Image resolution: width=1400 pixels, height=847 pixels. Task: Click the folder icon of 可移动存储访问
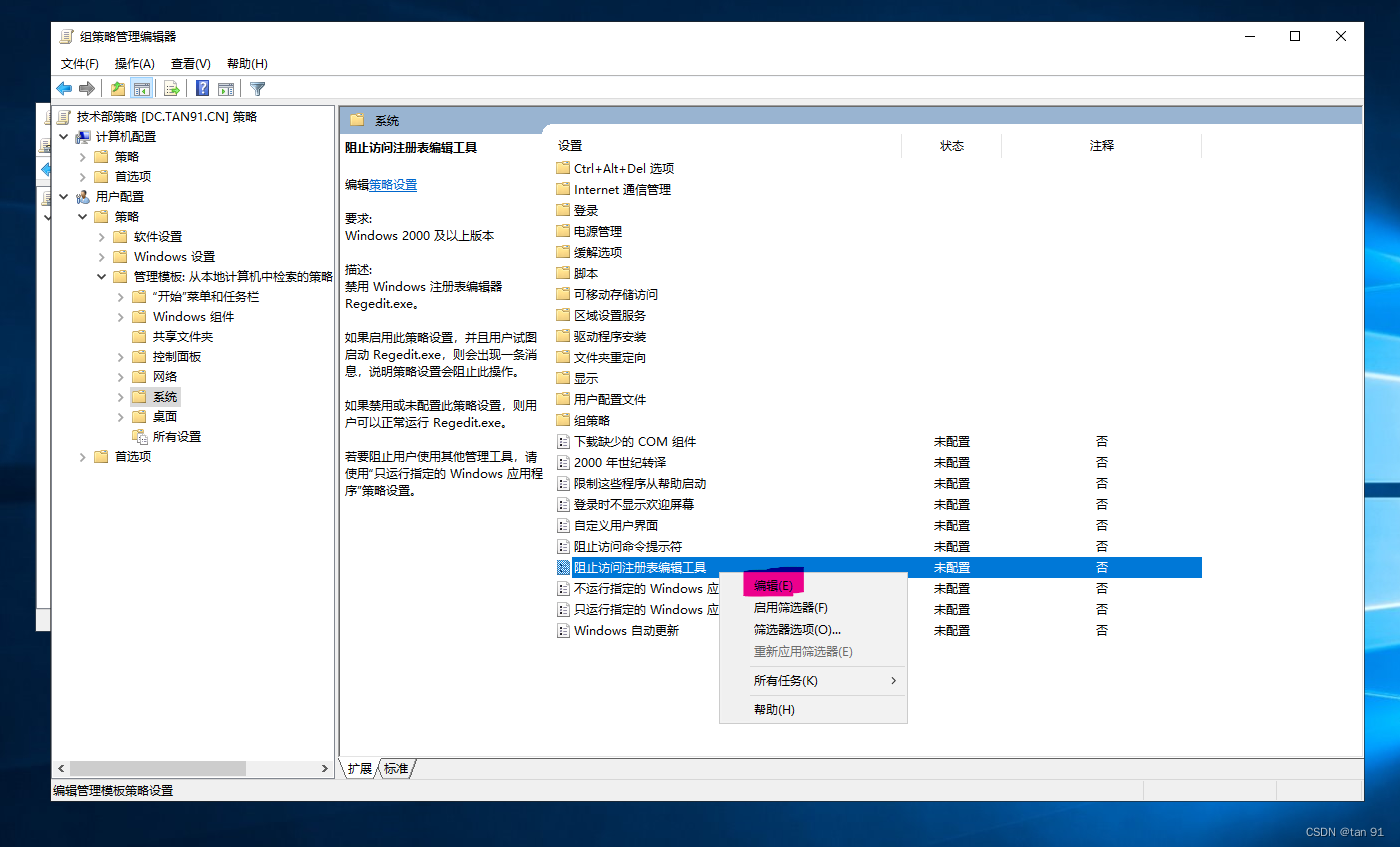(563, 294)
